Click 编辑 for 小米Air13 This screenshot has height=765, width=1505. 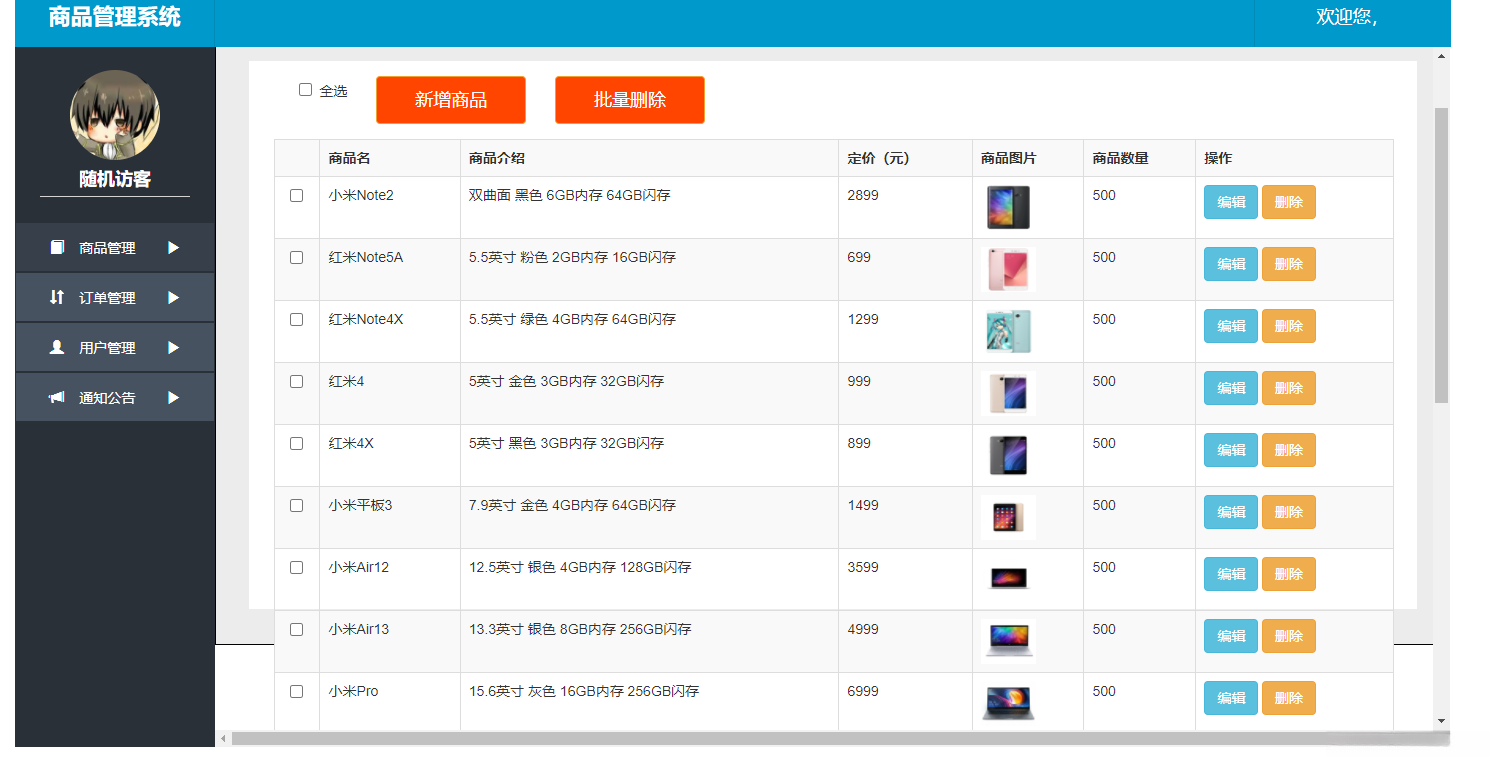(1231, 636)
